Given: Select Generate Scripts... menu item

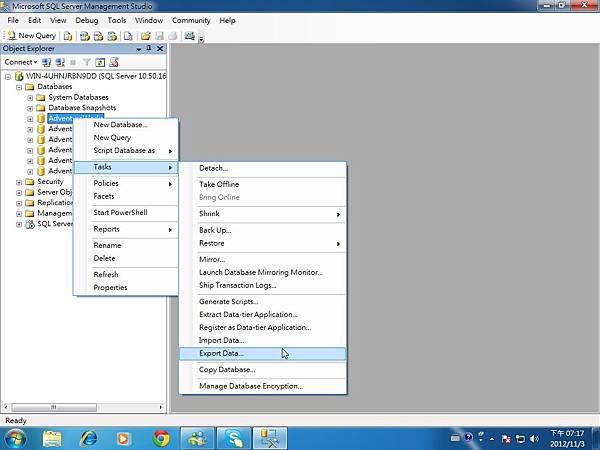Looking at the screenshot, I should 262,302.
